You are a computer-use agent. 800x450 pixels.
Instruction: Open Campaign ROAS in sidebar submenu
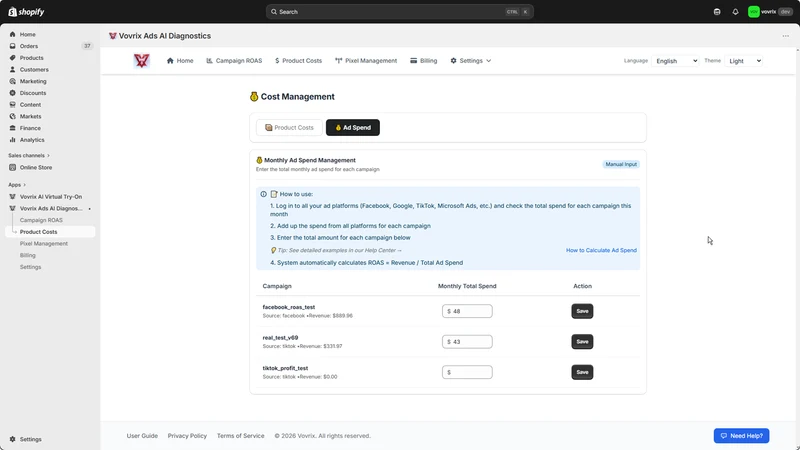point(41,220)
